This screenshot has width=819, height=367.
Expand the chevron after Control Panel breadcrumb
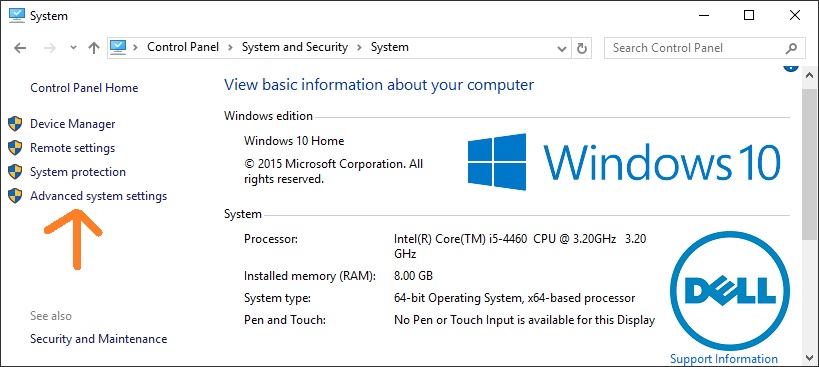tap(230, 48)
